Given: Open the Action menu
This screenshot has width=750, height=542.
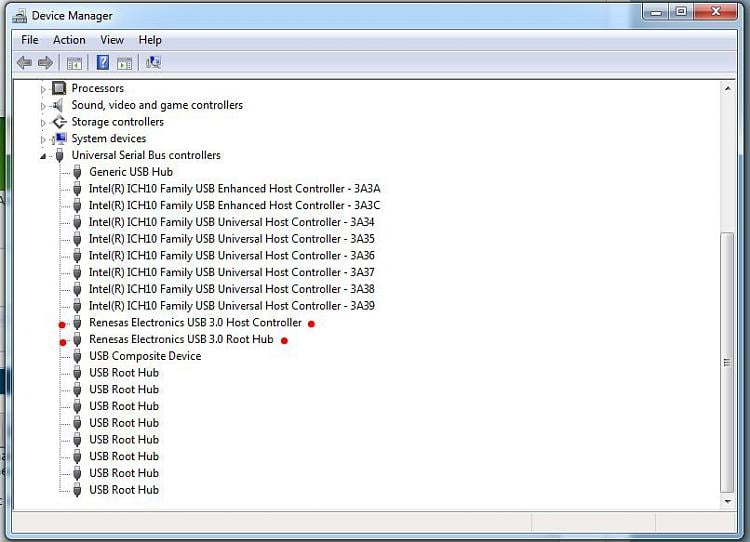Looking at the screenshot, I should (69, 40).
